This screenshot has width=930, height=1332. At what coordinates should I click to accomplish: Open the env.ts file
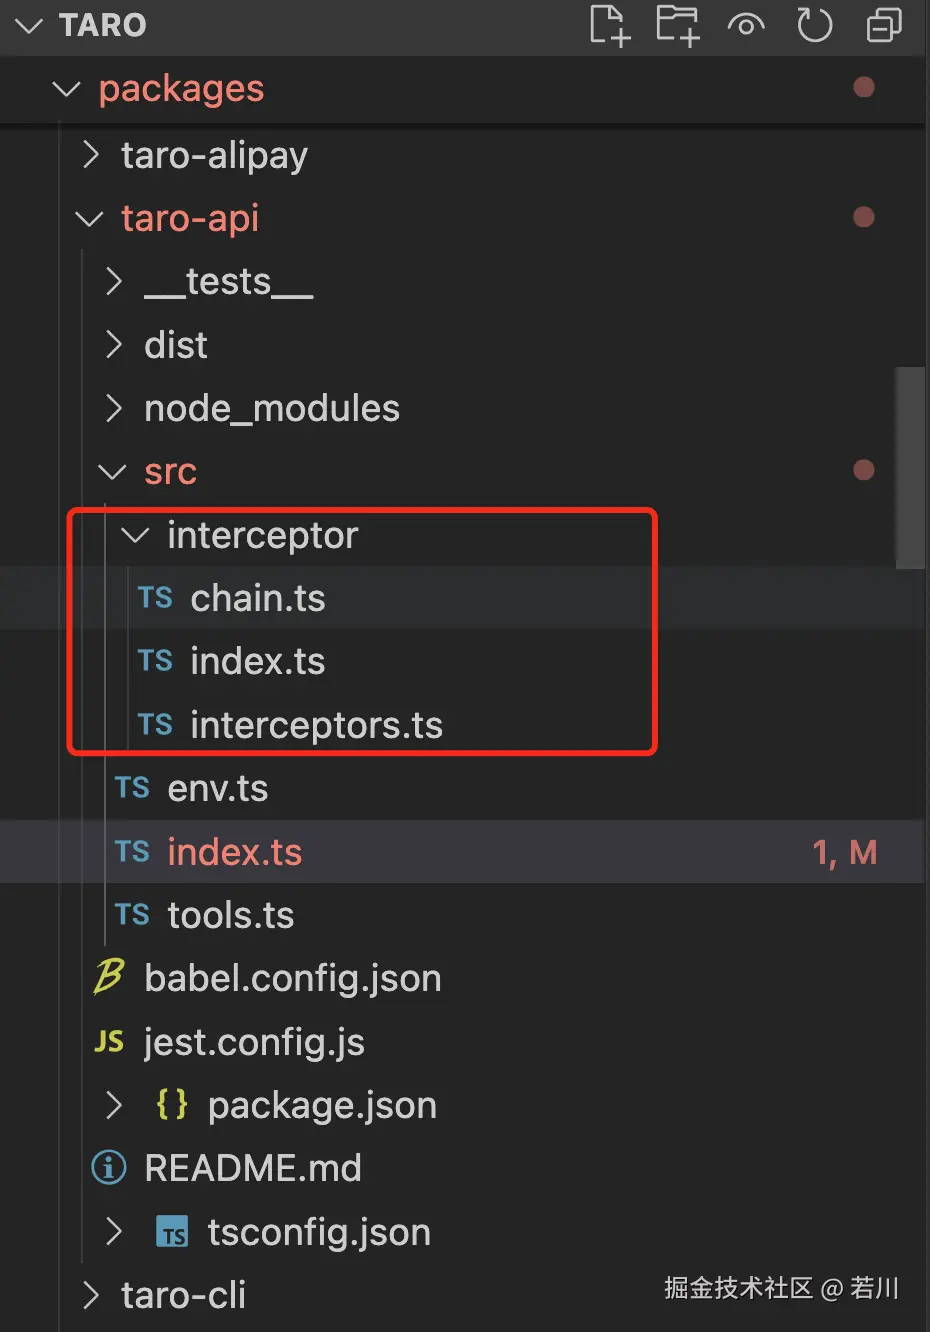coord(218,788)
